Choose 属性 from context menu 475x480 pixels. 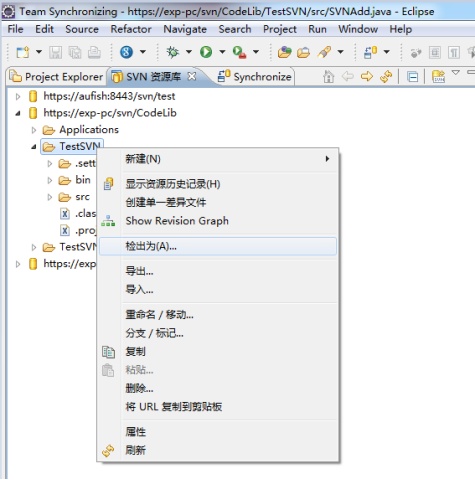(x=218, y=432)
